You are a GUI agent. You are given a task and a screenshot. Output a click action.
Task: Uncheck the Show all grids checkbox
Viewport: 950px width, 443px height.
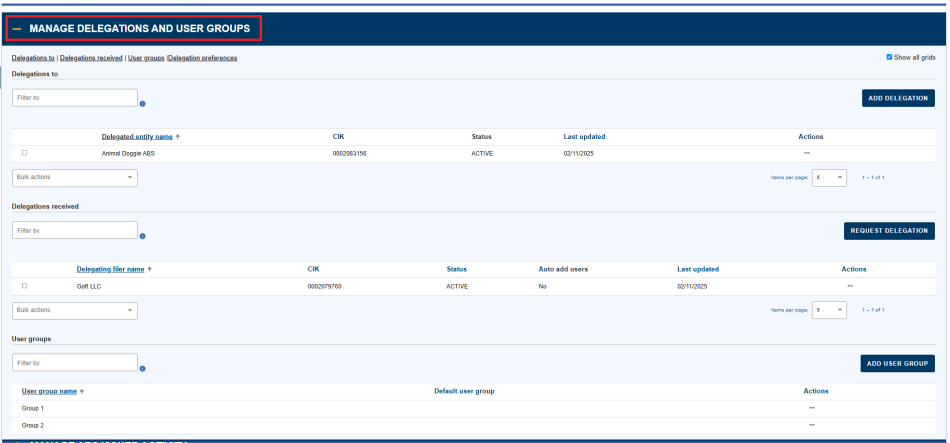pyautogui.click(x=889, y=57)
